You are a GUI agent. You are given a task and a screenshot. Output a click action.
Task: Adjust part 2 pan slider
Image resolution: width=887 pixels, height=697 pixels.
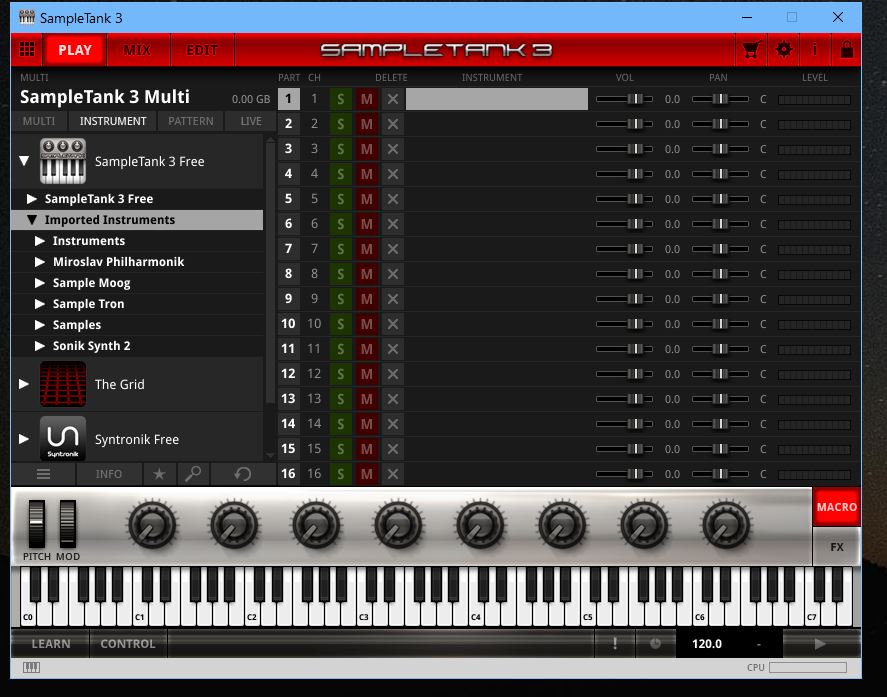720,124
